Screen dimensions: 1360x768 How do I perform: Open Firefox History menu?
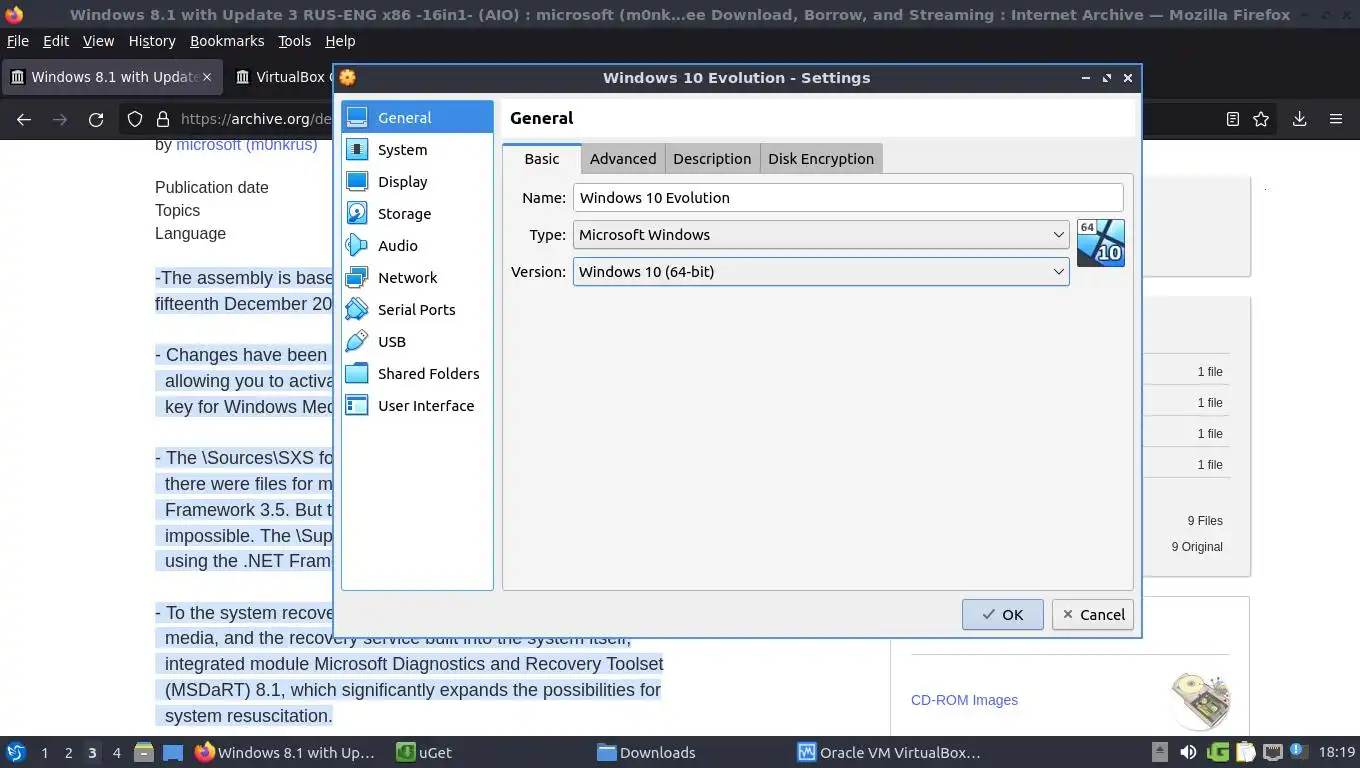152,41
